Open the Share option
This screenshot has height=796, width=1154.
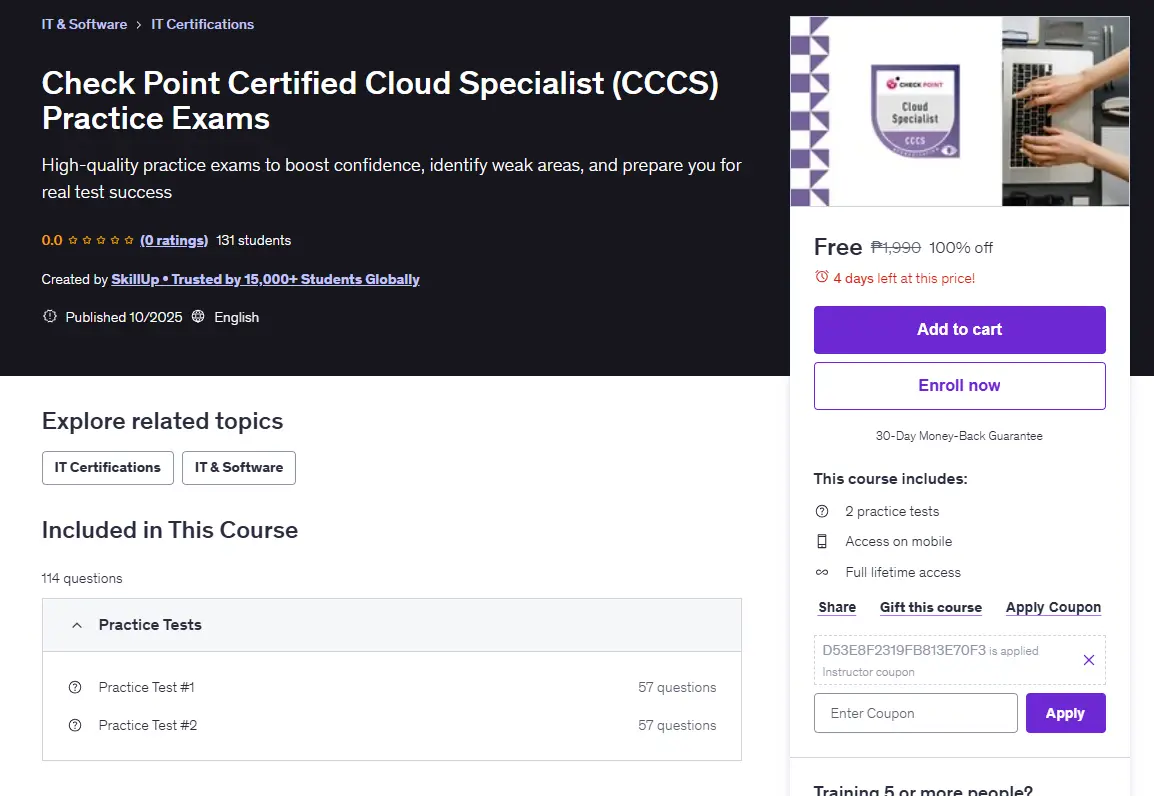837,608
